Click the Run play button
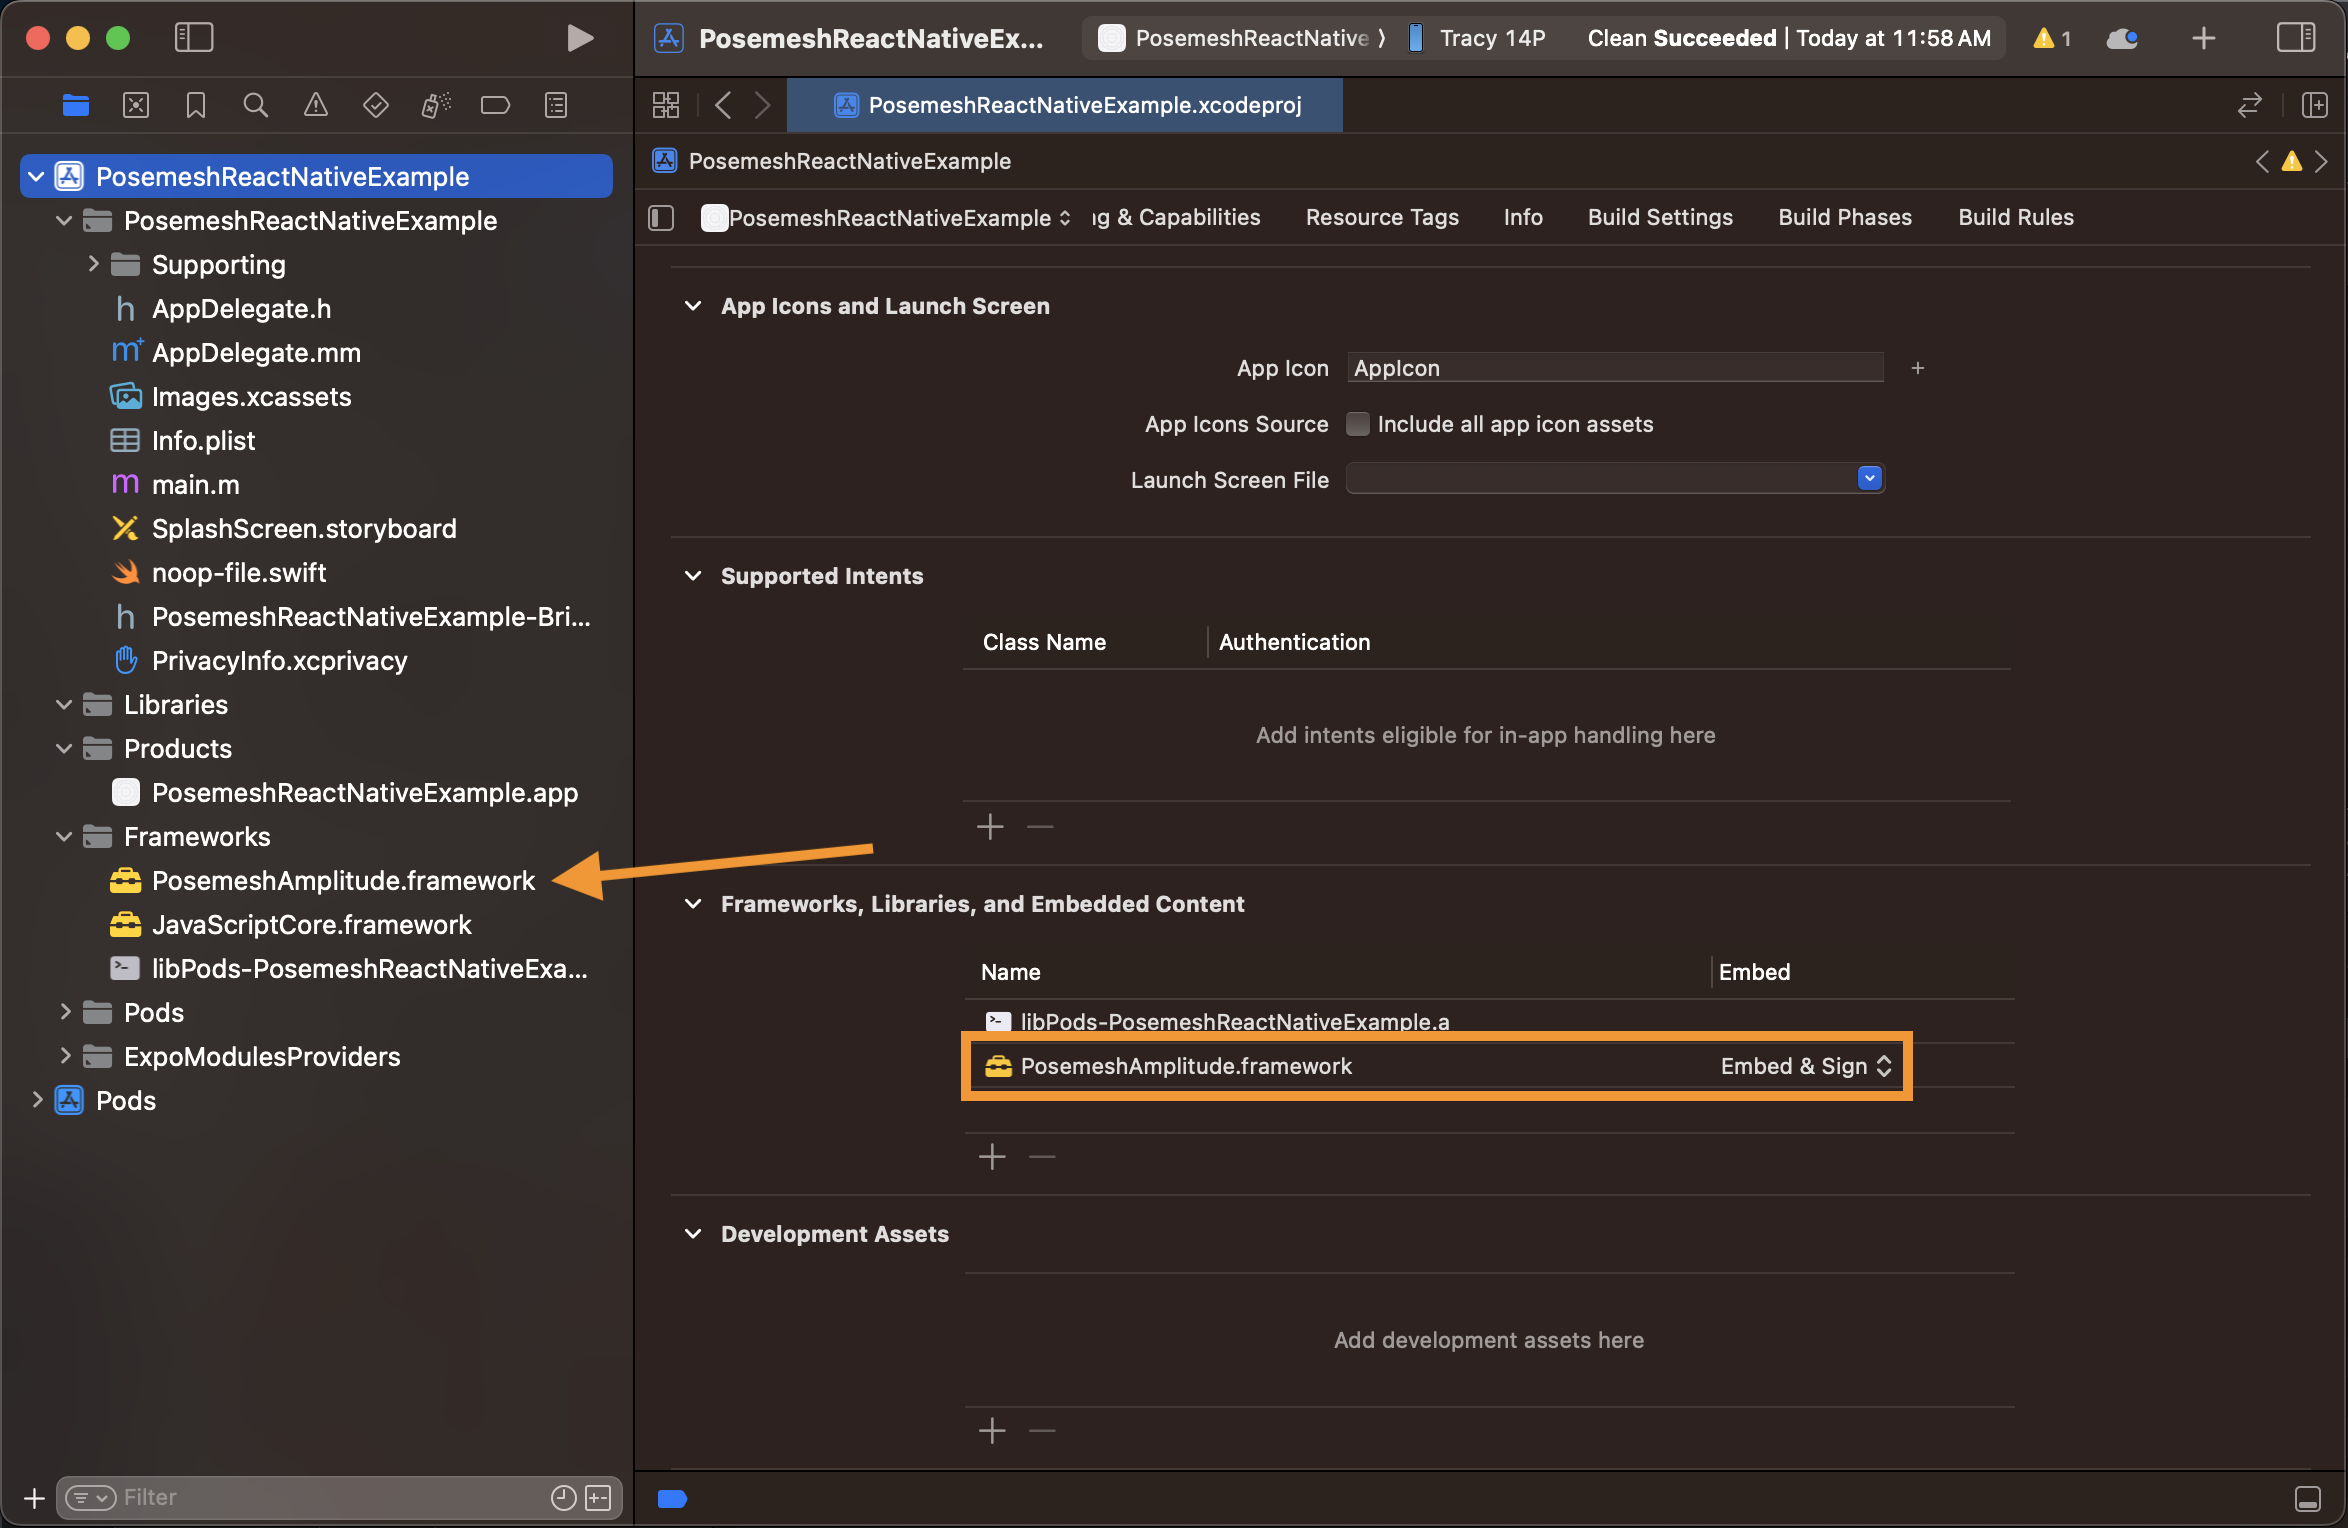The height and width of the screenshot is (1528, 2348). (x=579, y=38)
